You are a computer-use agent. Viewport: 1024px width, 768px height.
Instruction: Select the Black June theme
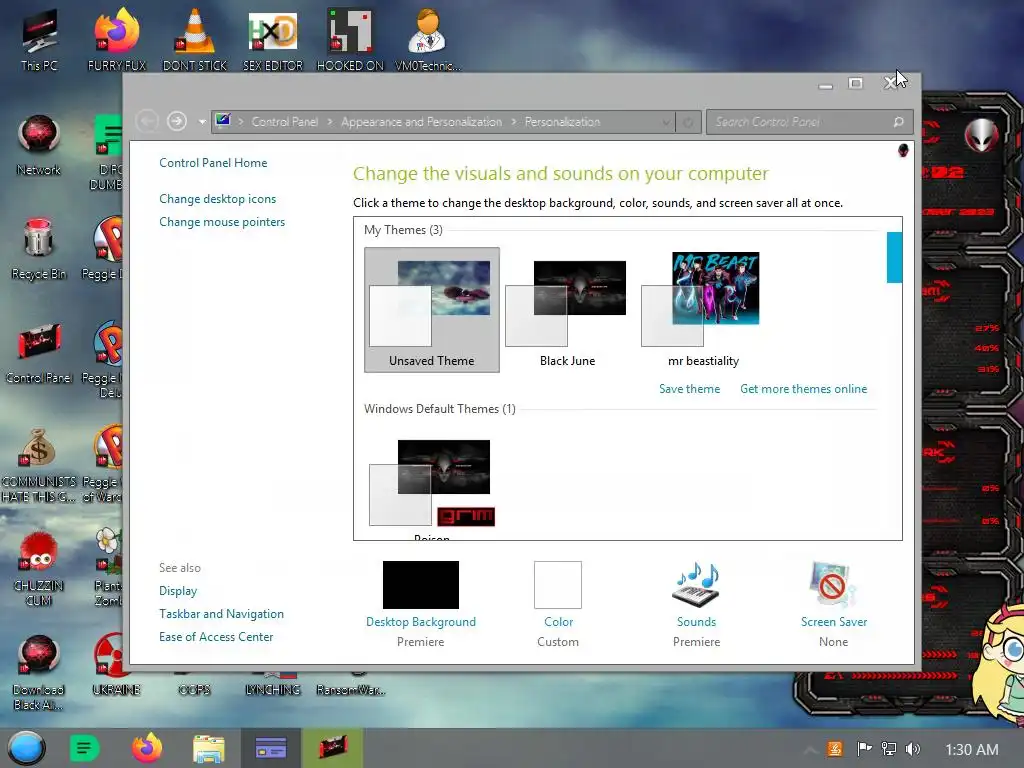(x=567, y=310)
